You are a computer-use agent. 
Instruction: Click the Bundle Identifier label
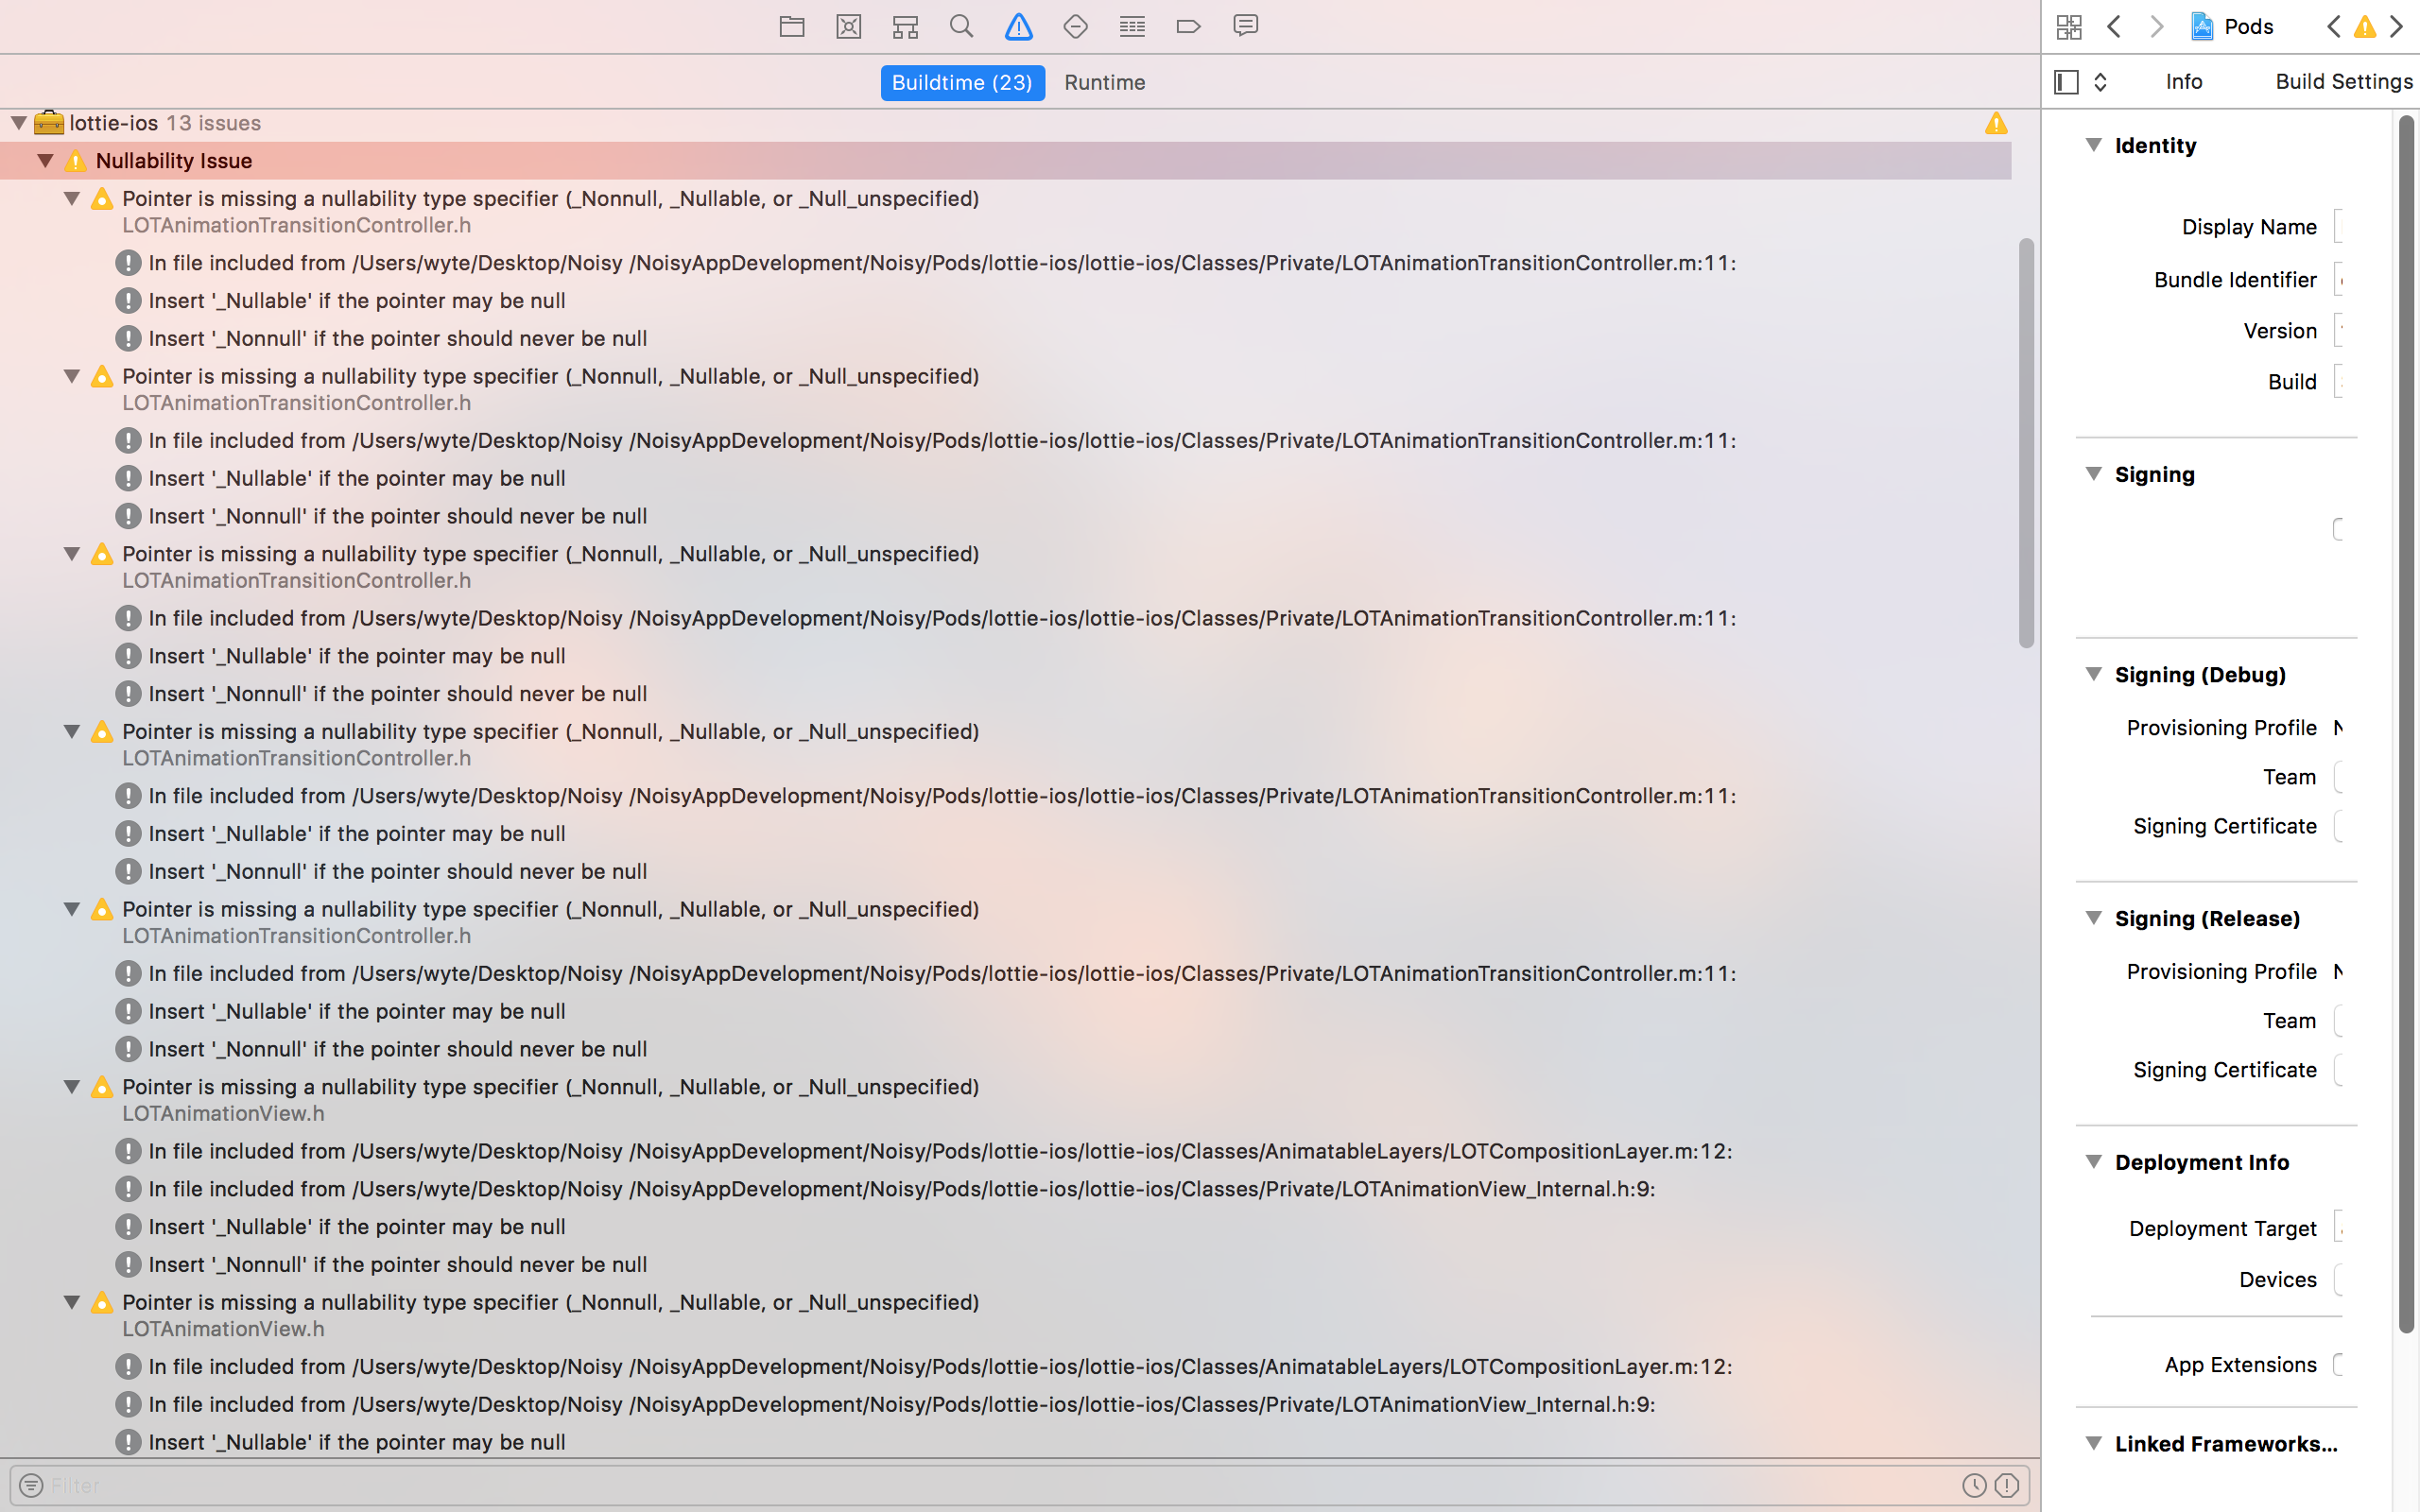(2235, 280)
